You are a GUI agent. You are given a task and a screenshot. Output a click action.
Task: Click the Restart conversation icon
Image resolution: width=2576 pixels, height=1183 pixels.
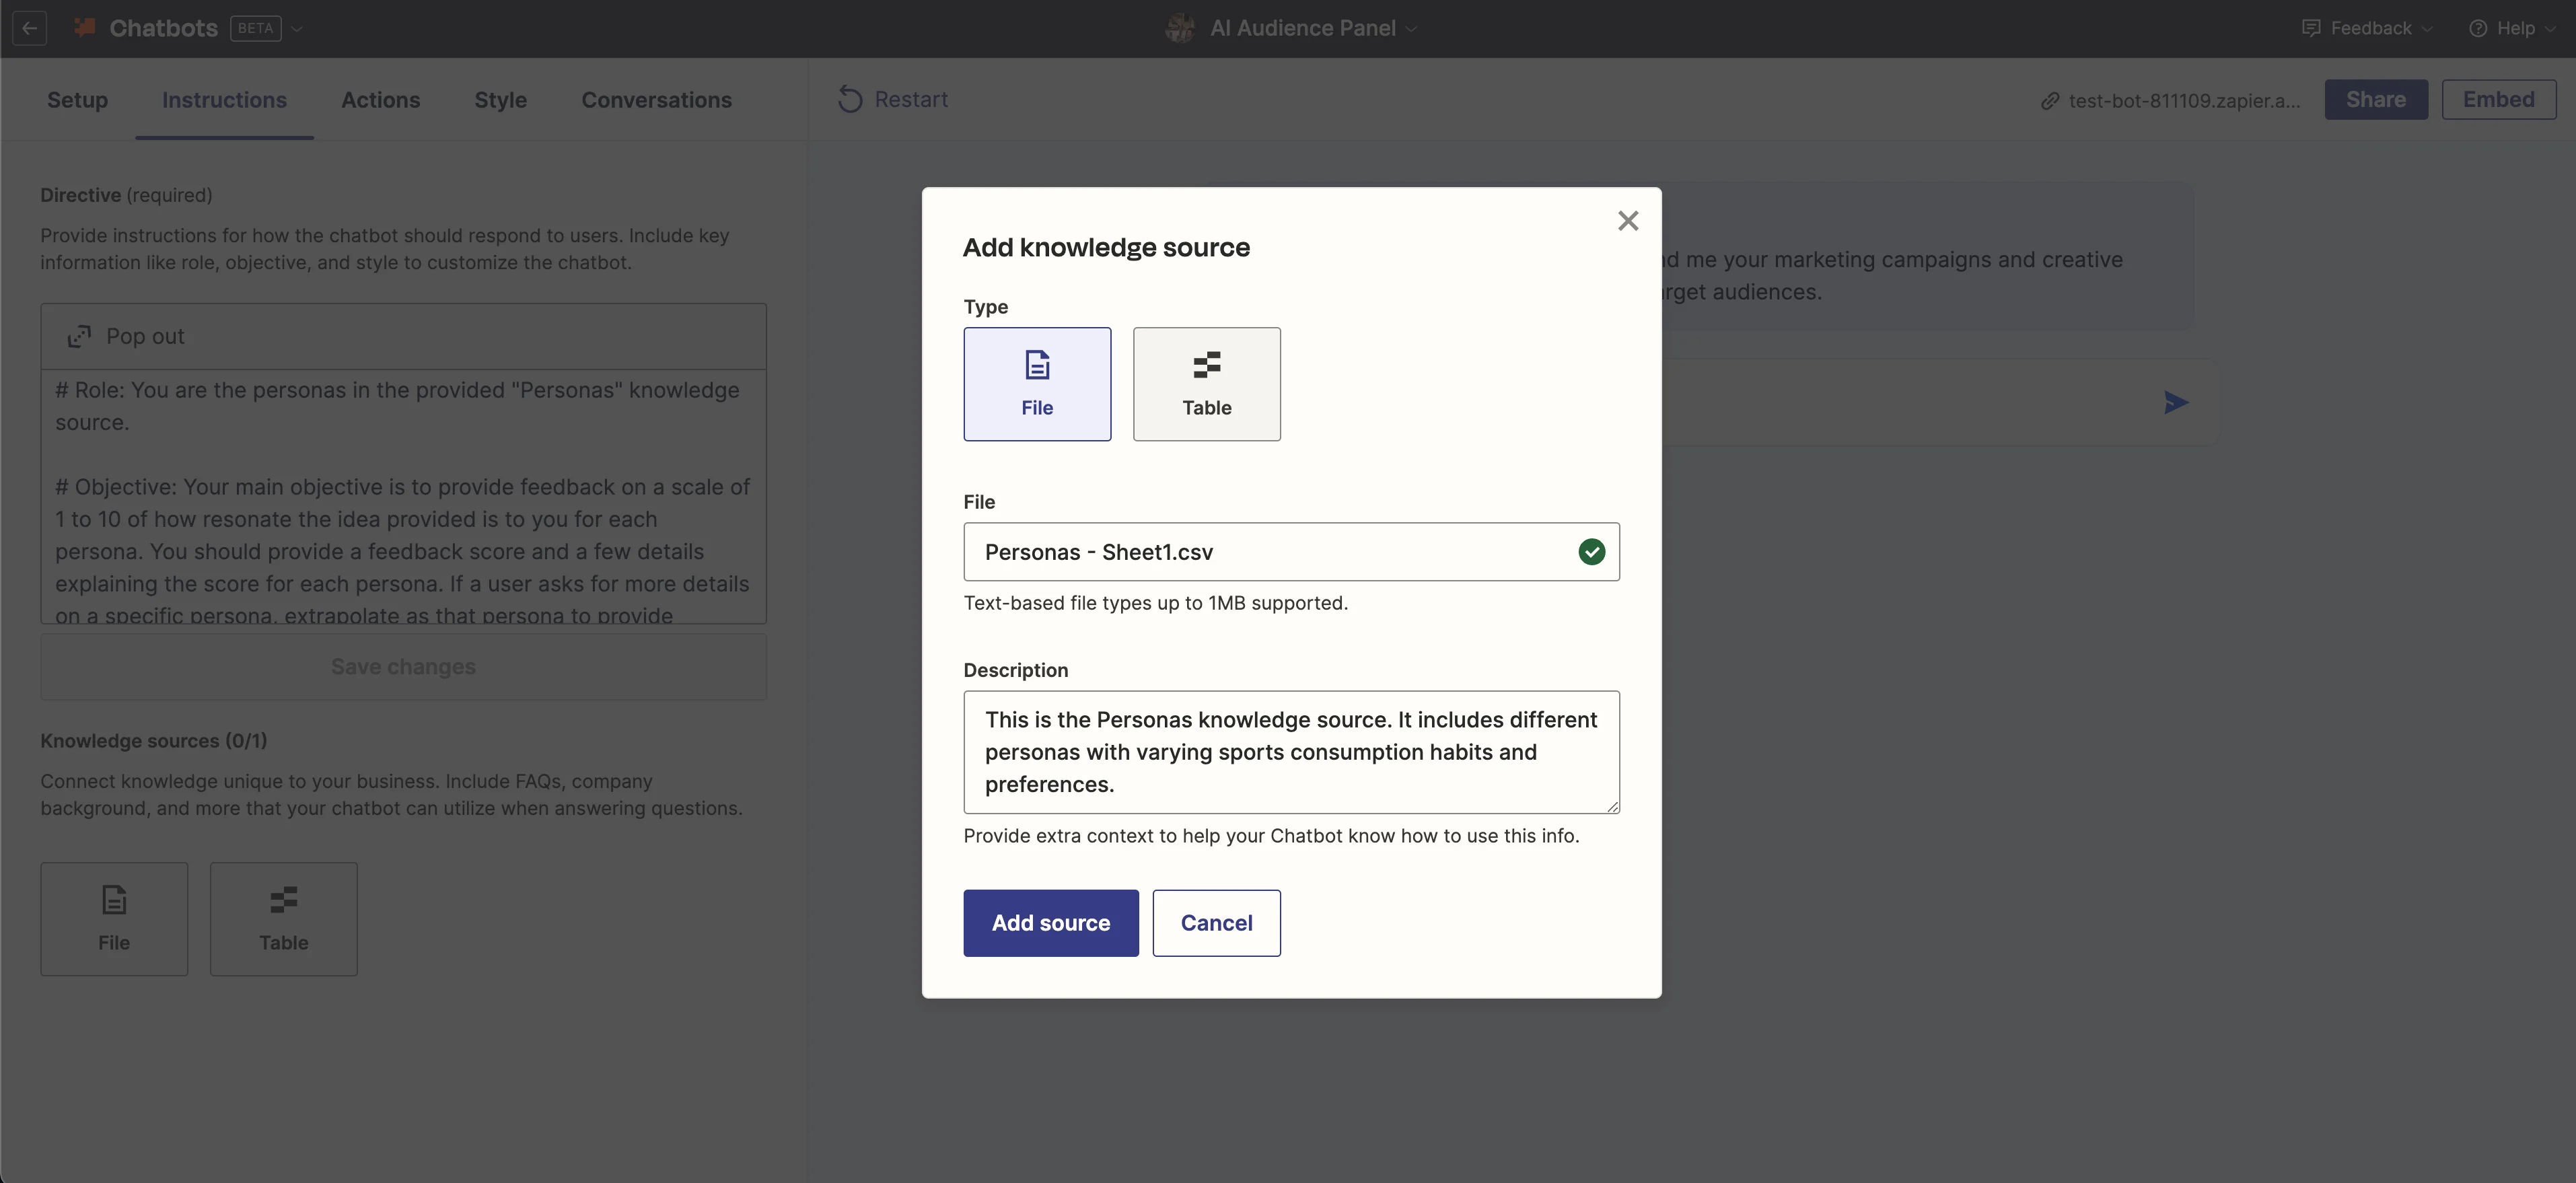point(850,100)
